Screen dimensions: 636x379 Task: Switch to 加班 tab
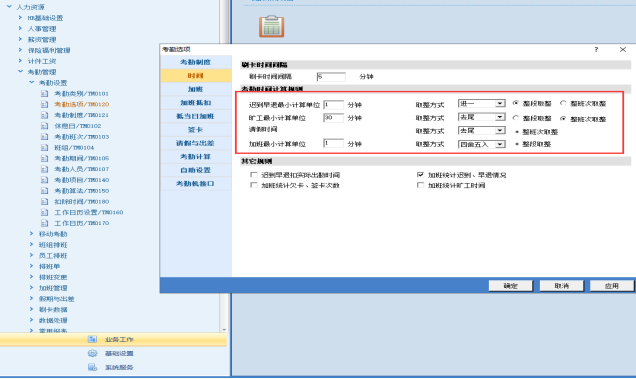pos(196,89)
